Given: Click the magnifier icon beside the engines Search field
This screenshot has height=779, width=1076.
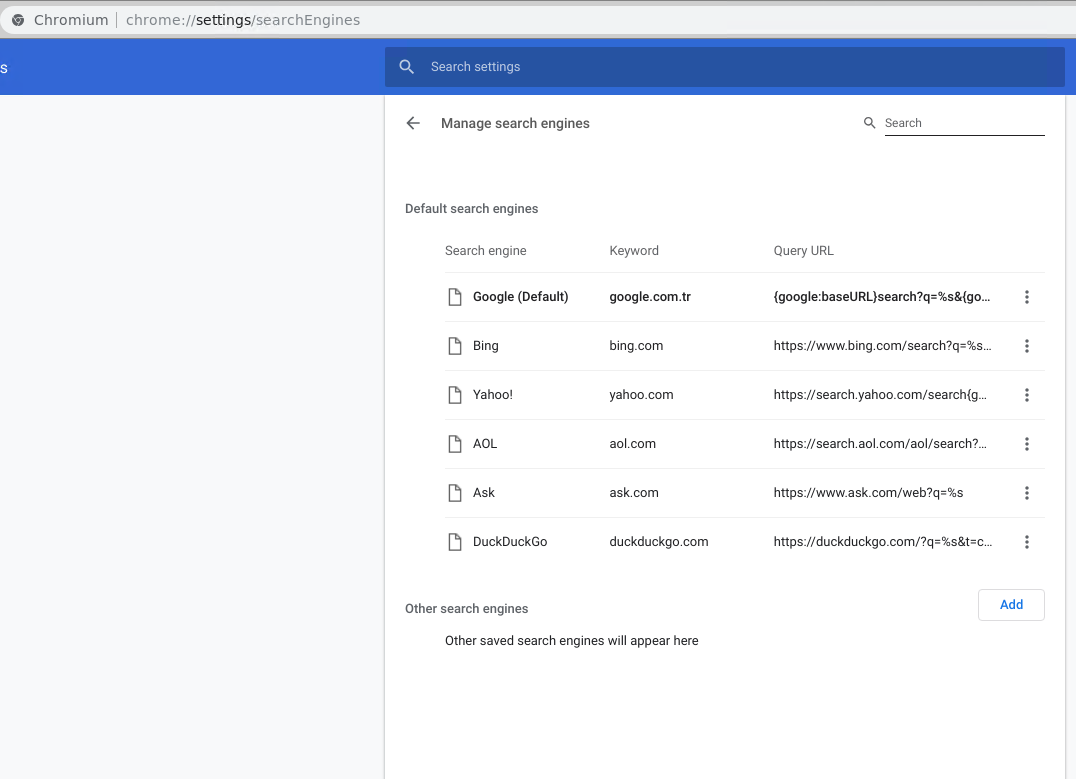Looking at the screenshot, I should tap(869, 123).
